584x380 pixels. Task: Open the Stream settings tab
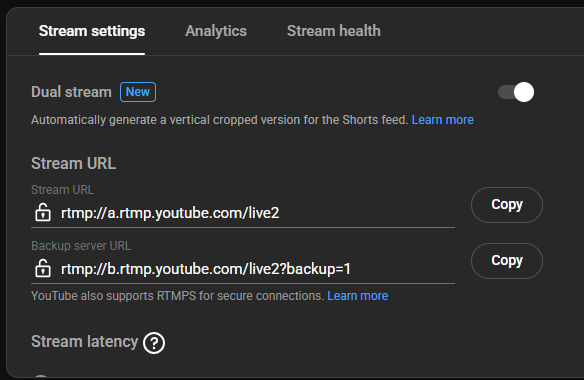click(92, 31)
